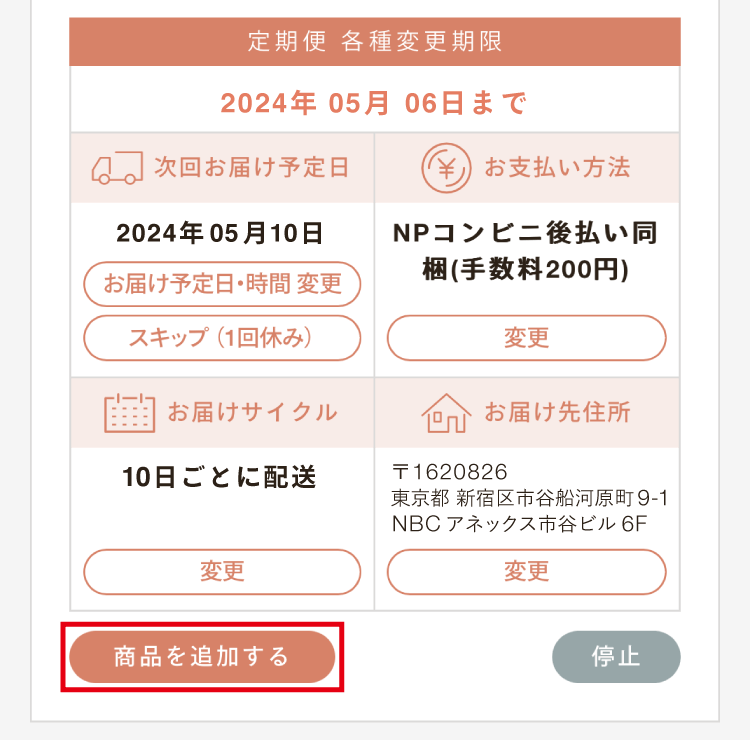
Task: Click the 10日ごとに配送 cycle text
Action: pos(220,477)
